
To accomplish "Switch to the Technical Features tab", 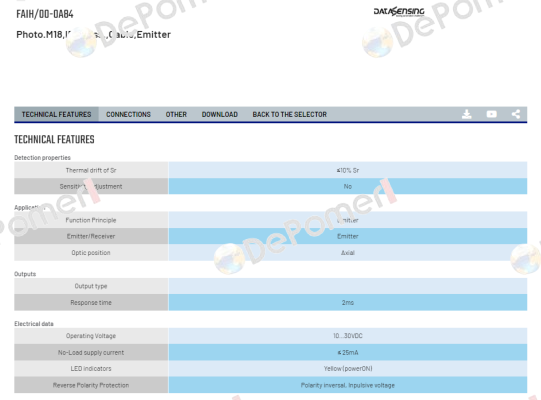I will pyautogui.click(x=57, y=114).
